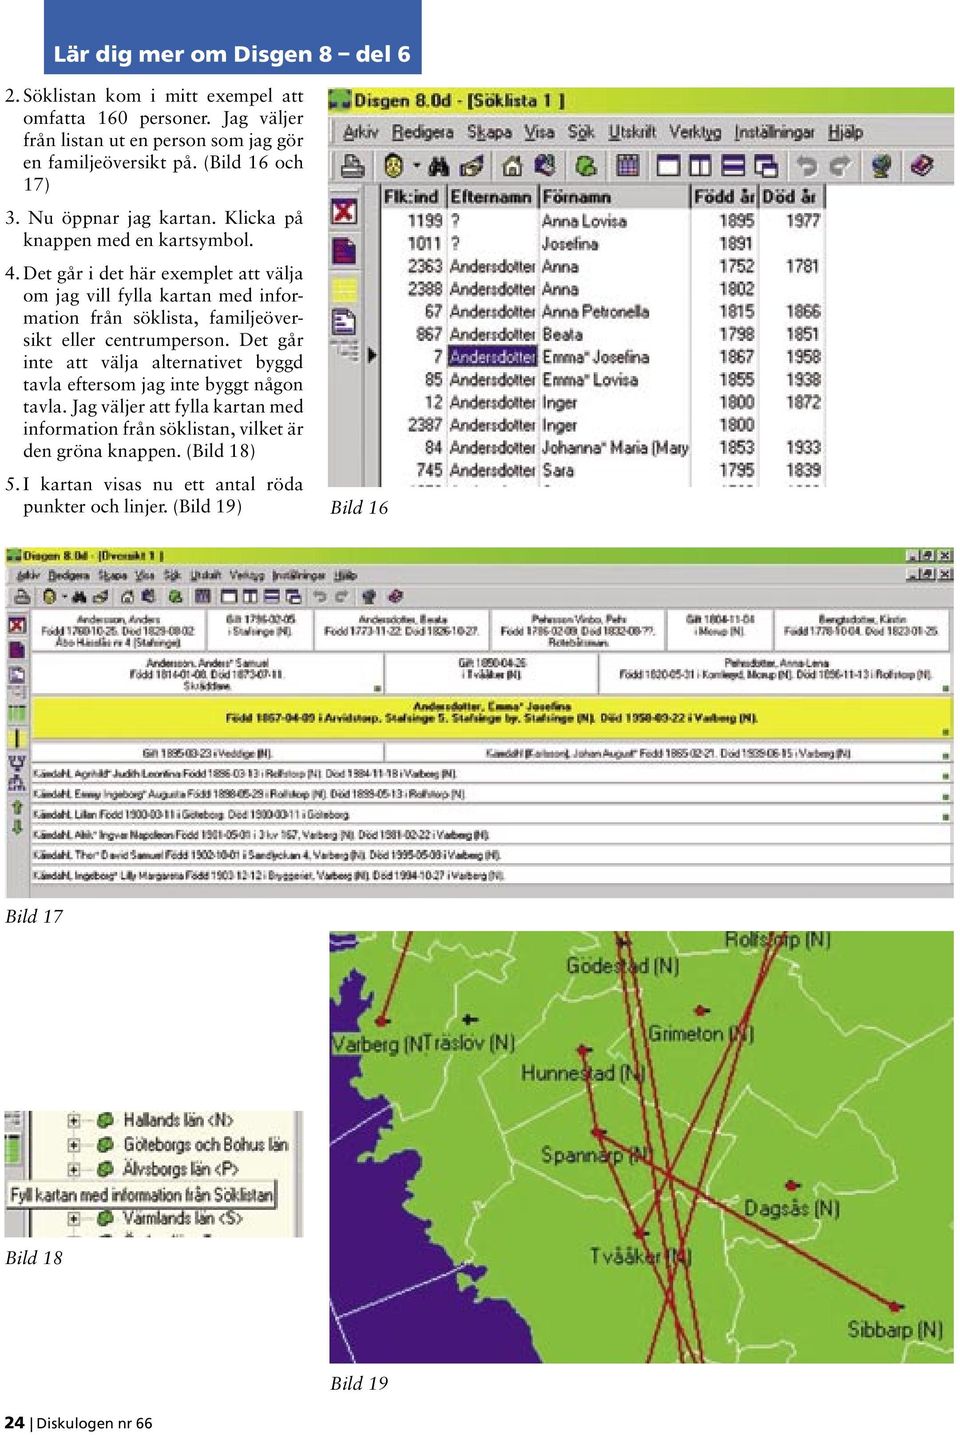The width and height of the screenshot is (960, 1435).
Task: Sort by the Död år column header
Action: pyautogui.click(x=791, y=197)
